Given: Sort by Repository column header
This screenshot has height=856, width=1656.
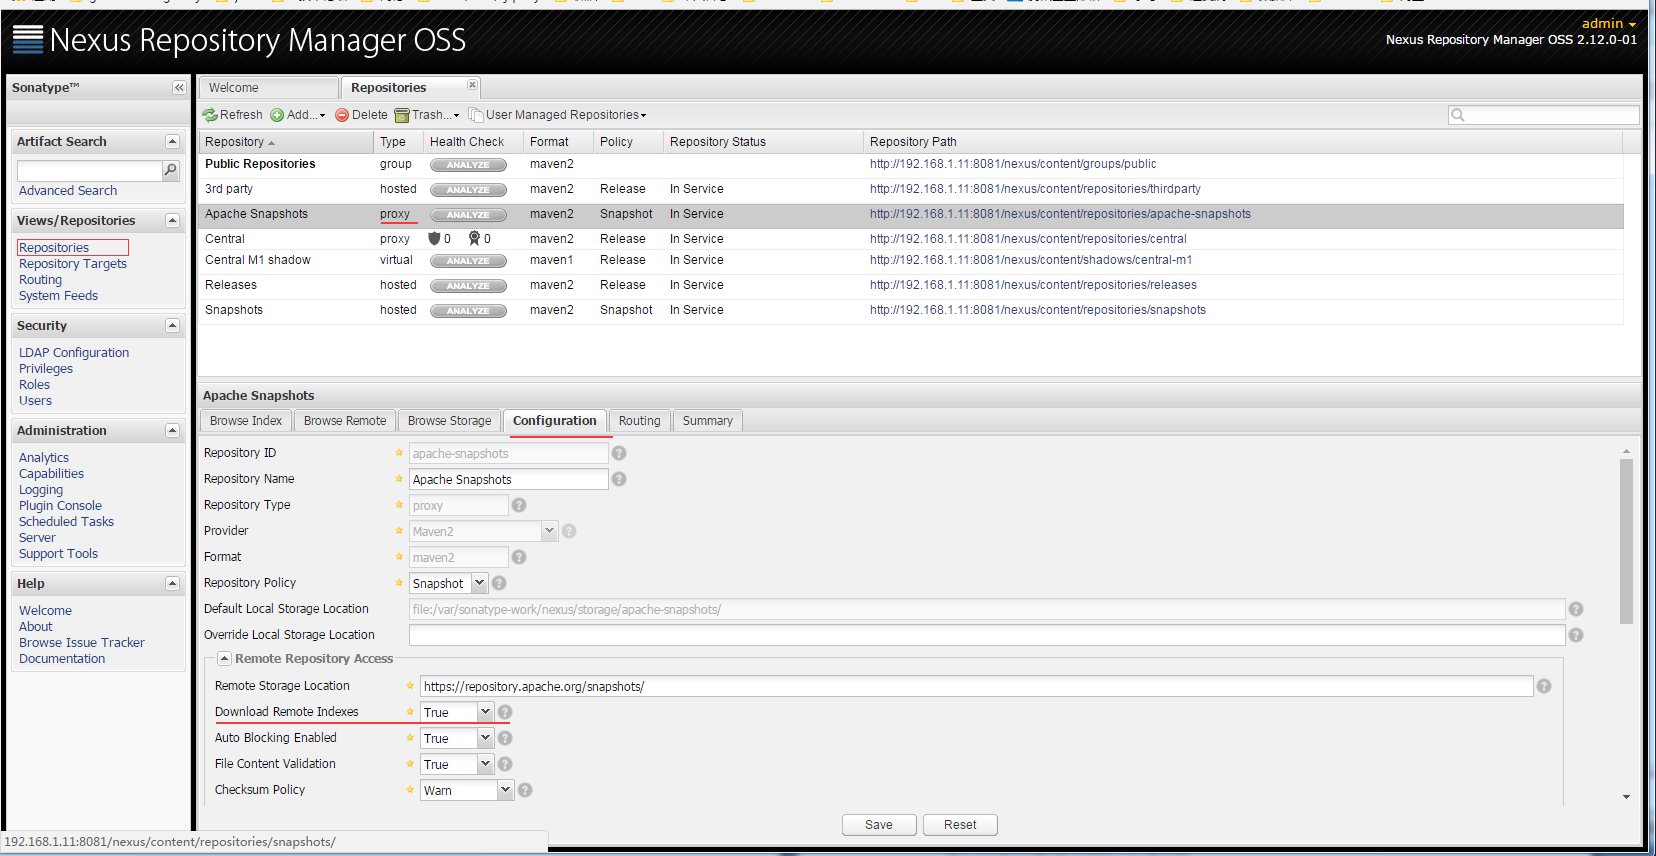Looking at the screenshot, I should tap(286, 142).
